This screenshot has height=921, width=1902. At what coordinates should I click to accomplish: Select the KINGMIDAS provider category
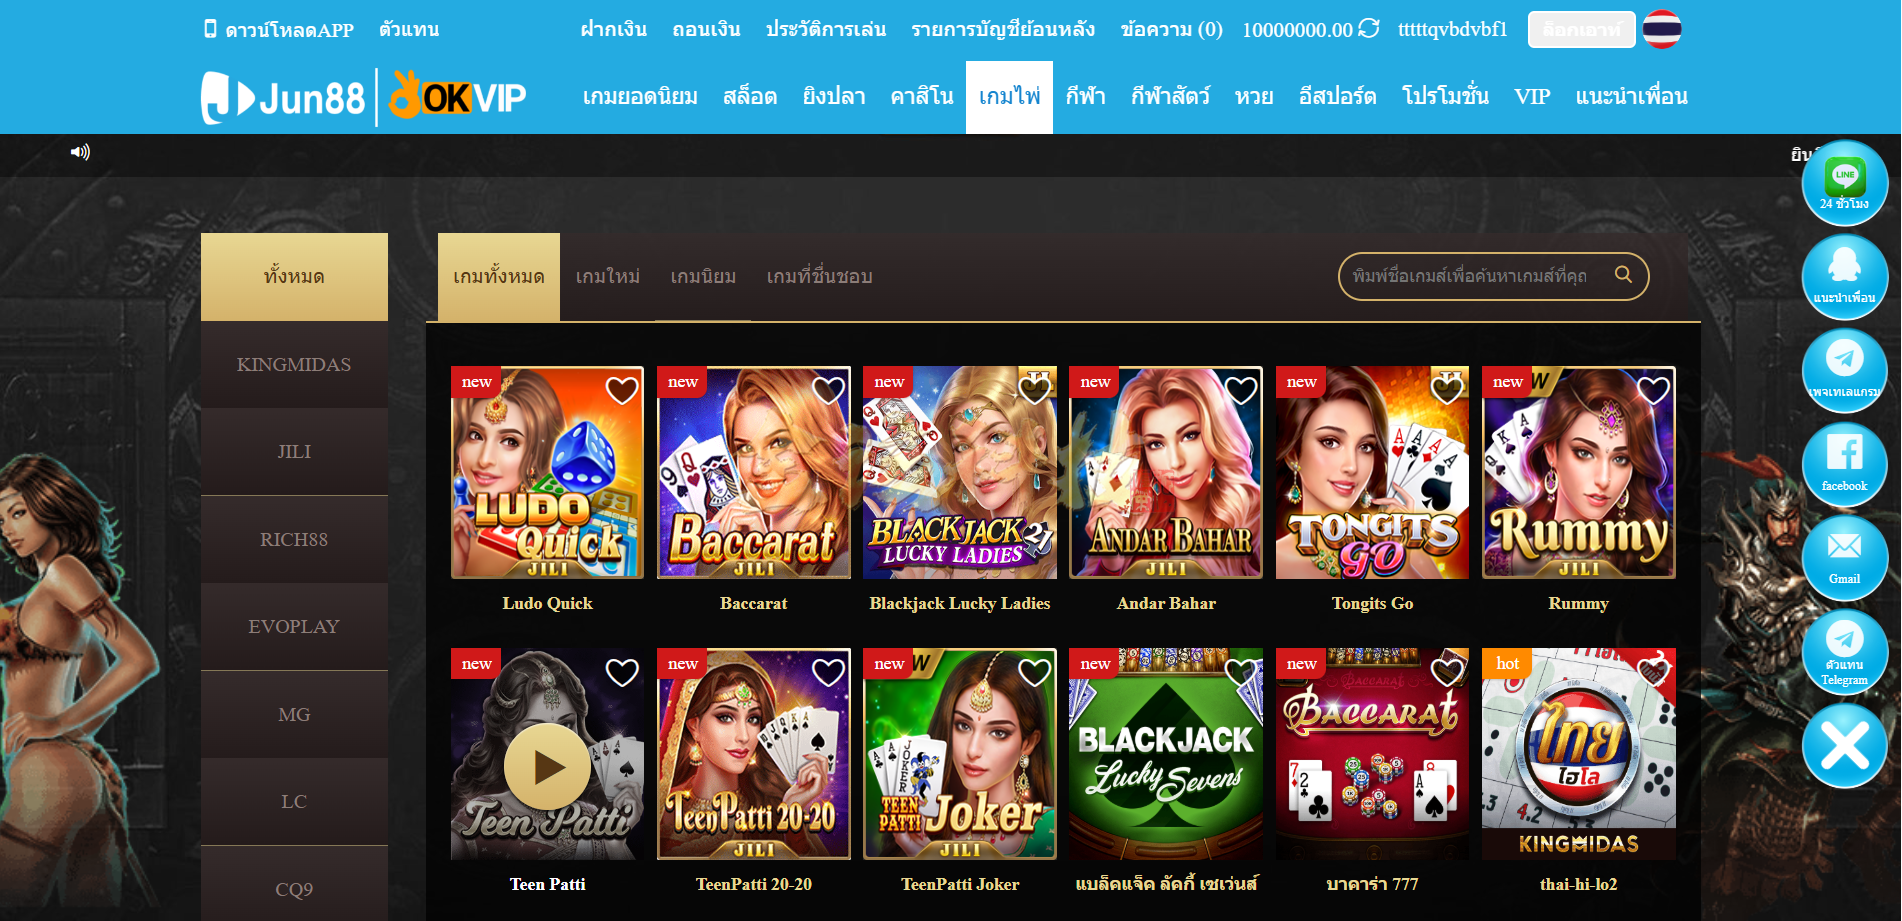(294, 365)
